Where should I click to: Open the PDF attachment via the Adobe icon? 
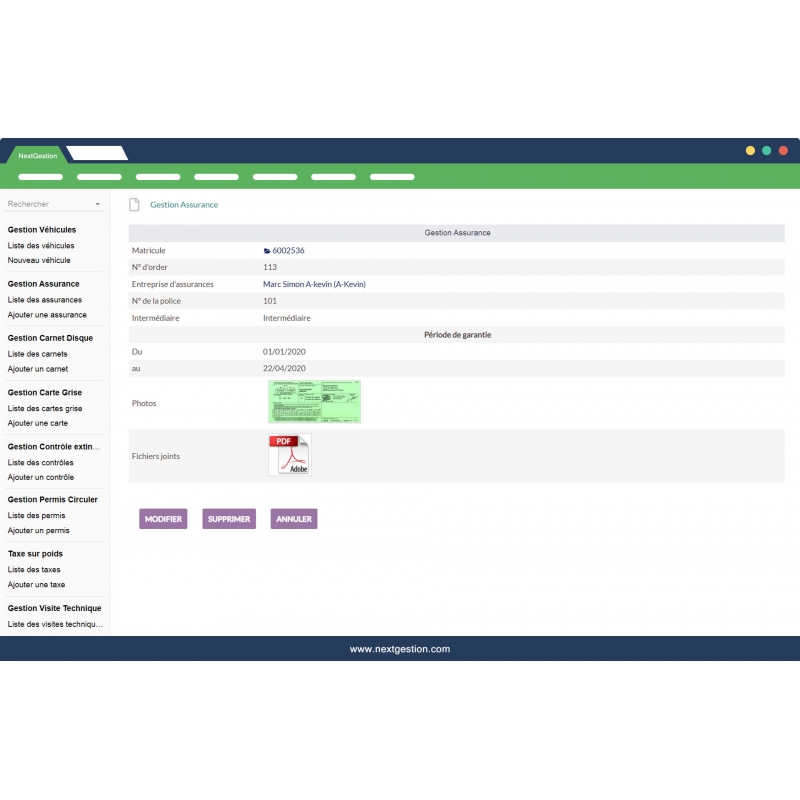pos(289,455)
